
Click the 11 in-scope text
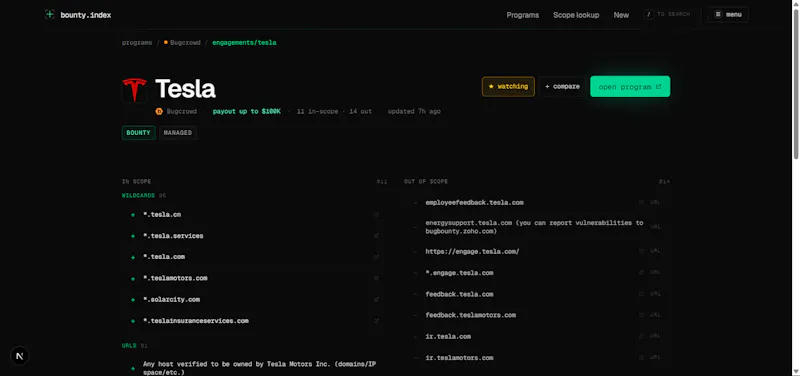[x=317, y=111]
